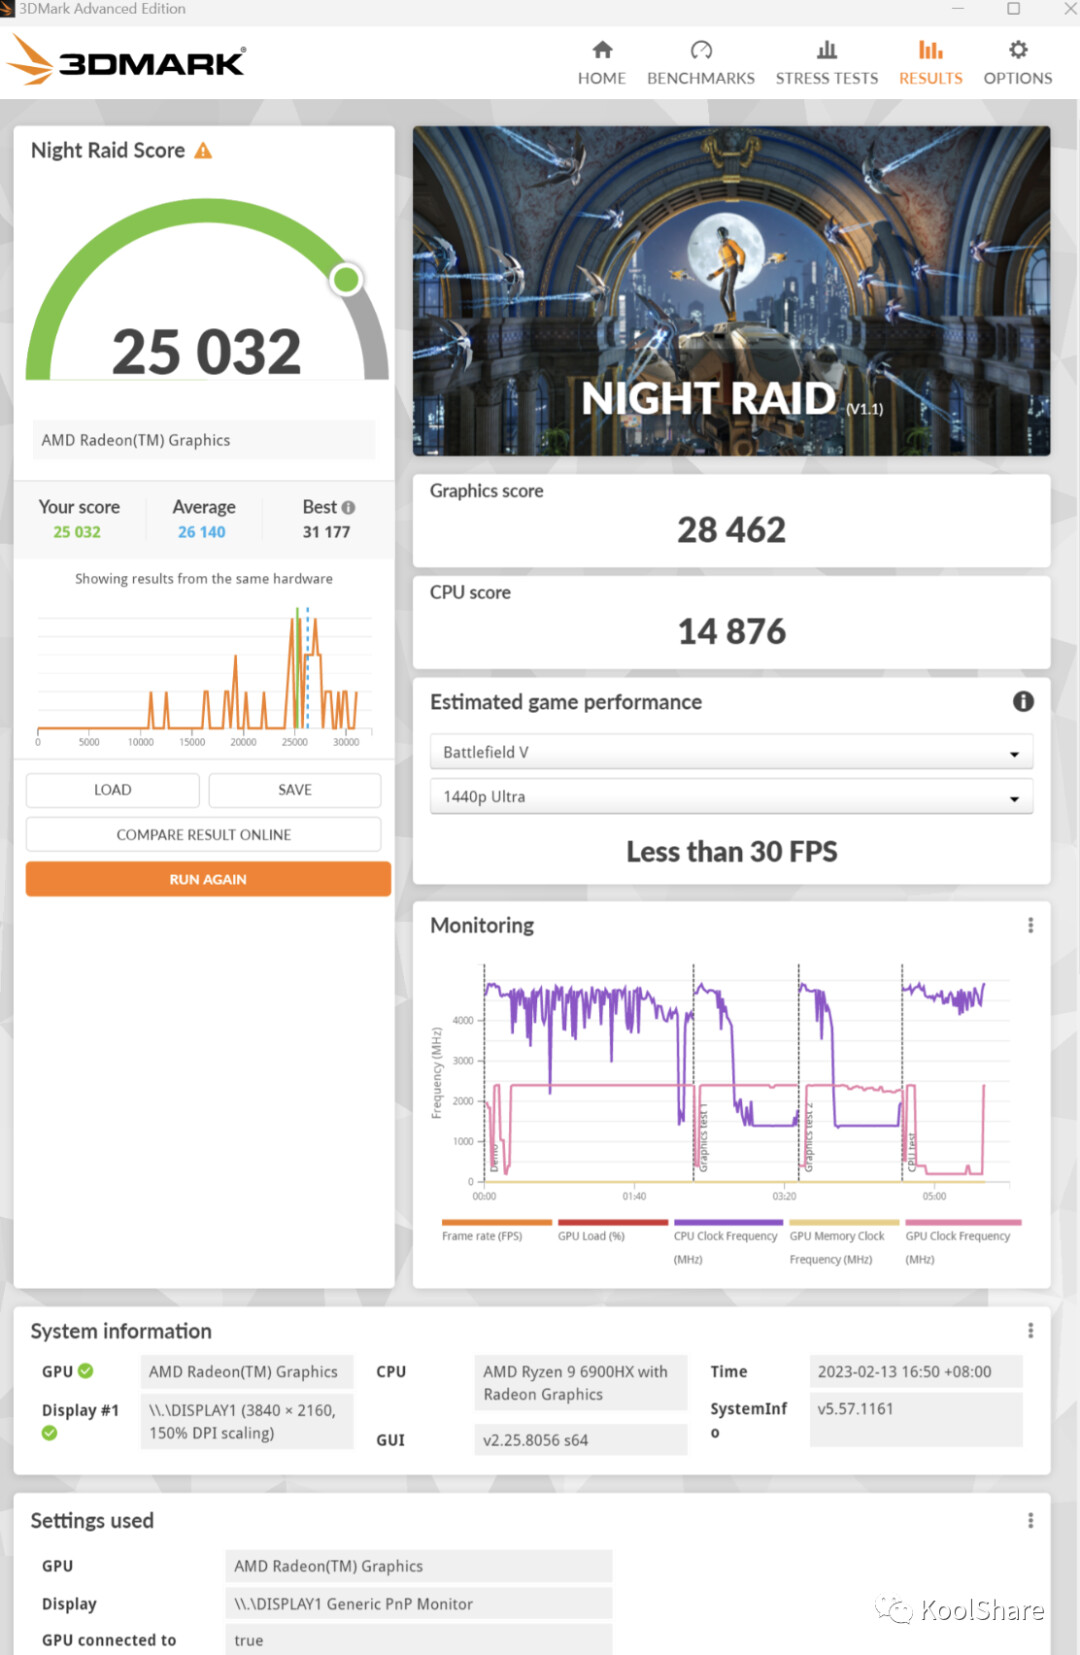Open the Battlefield V game dropdown
1080x1655 pixels.
(731, 752)
